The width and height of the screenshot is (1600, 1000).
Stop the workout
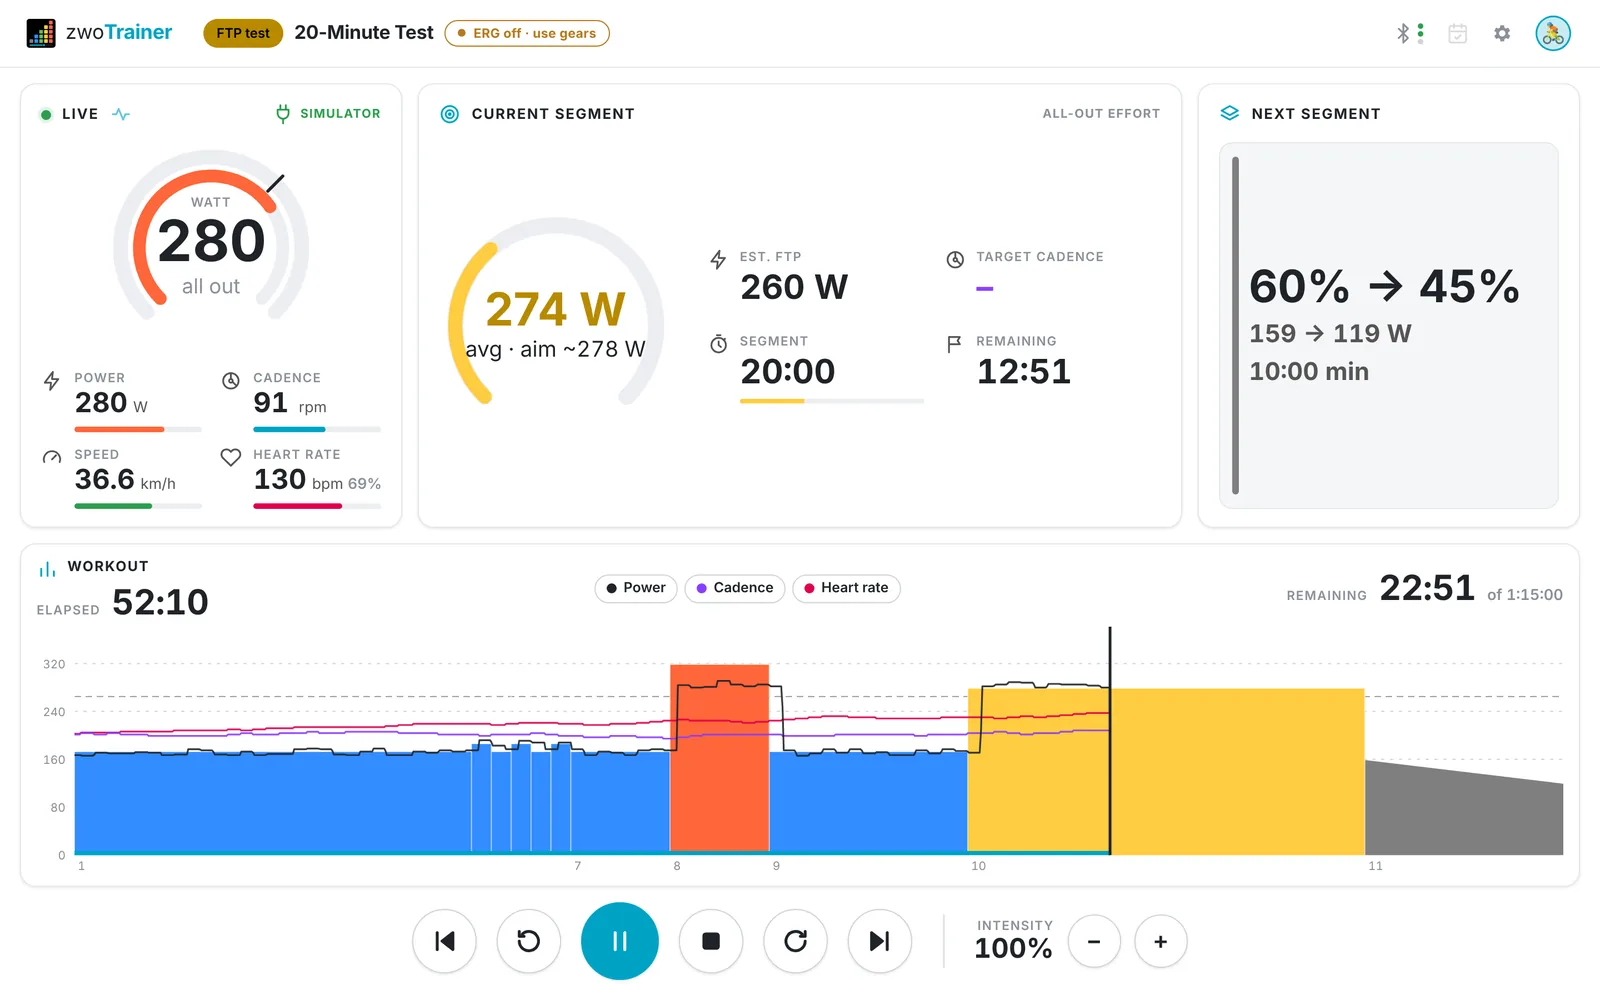tap(711, 941)
